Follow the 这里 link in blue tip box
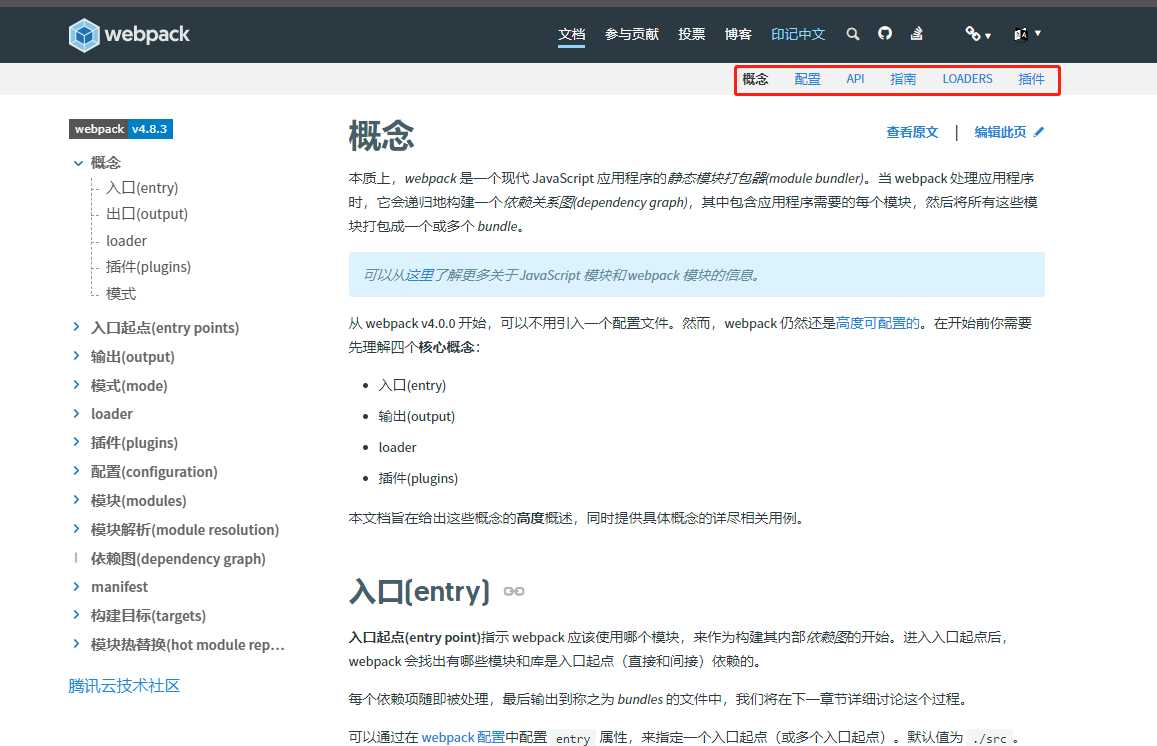 tap(418, 275)
